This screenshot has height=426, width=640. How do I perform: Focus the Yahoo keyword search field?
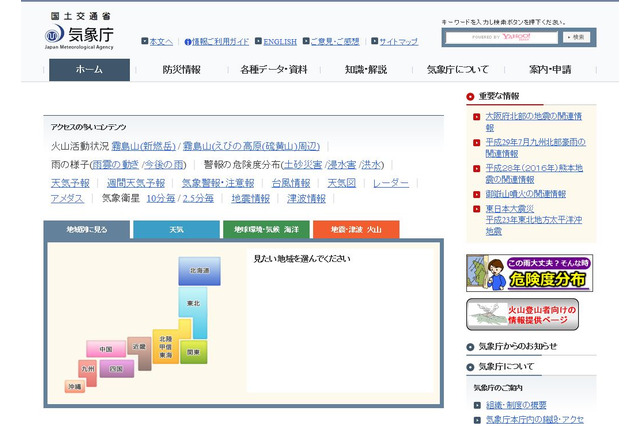click(x=500, y=37)
